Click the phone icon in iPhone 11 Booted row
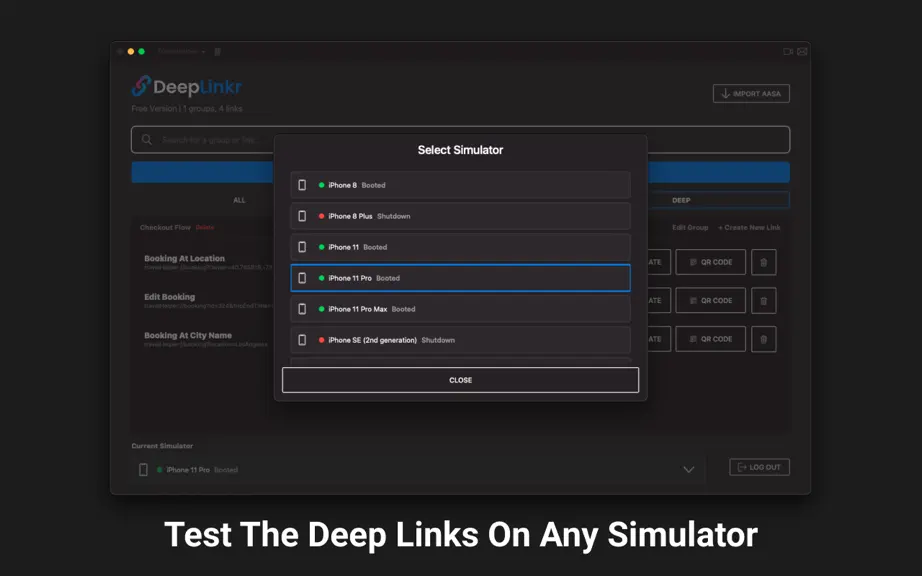Viewport: 922px width, 576px height. pos(302,247)
